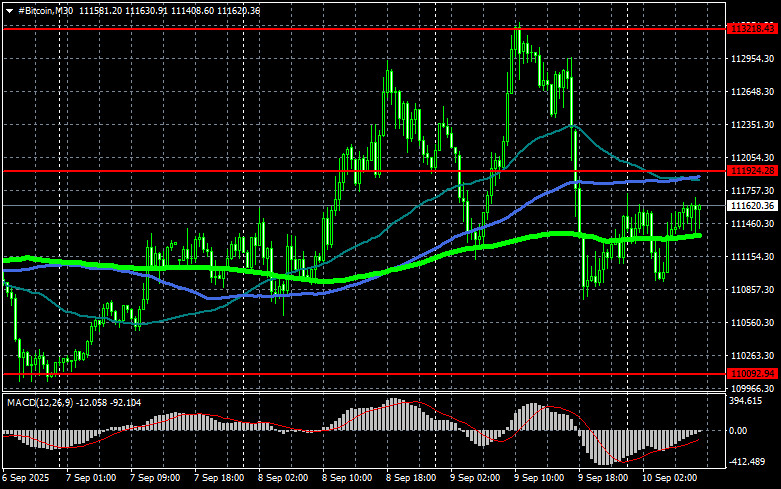Click the 111460.30 price scale value
The height and width of the screenshot is (489, 781).
pos(752,224)
